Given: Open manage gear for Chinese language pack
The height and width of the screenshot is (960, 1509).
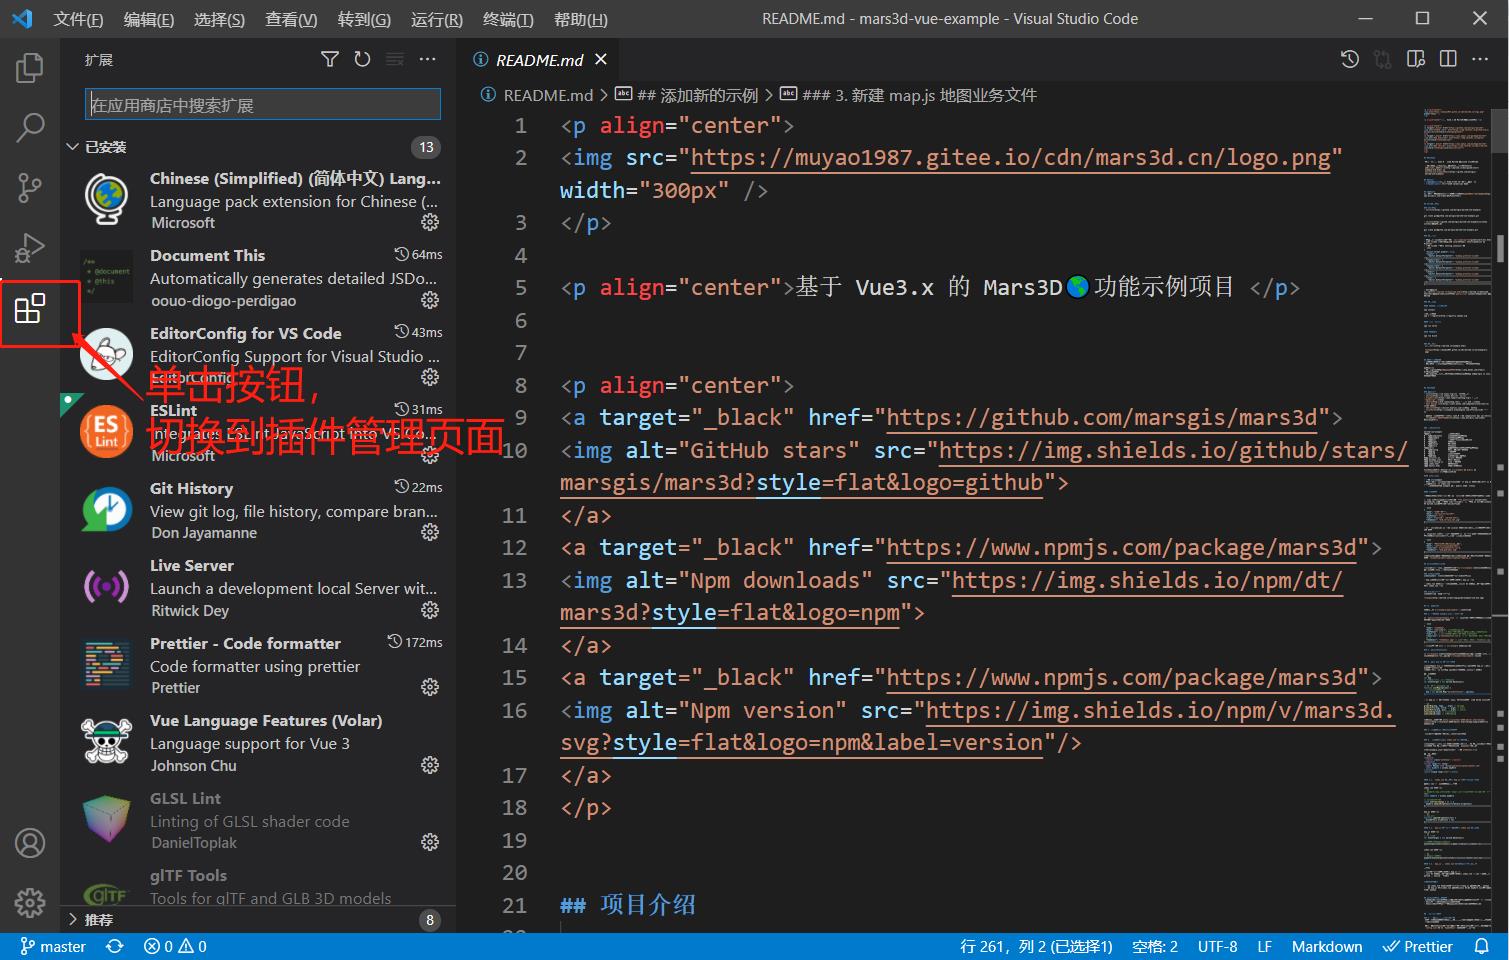Looking at the screenshot, I should click(x=430, y=222).
